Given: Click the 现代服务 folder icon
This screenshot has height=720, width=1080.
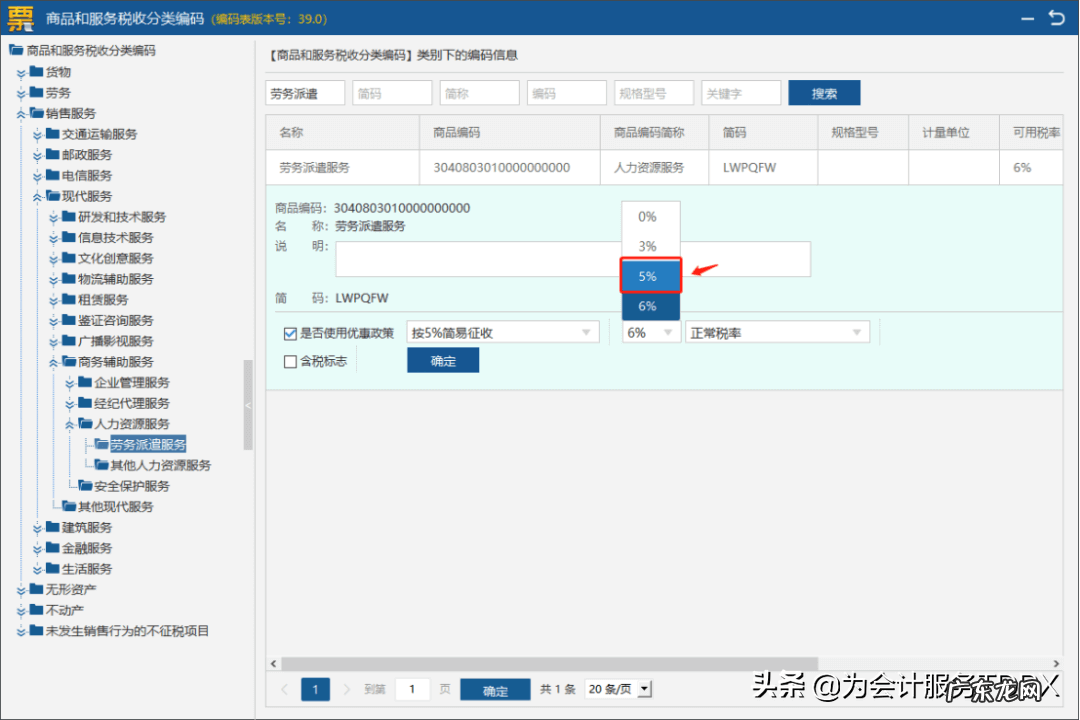Looking at the screenshot, I should 55,196.
